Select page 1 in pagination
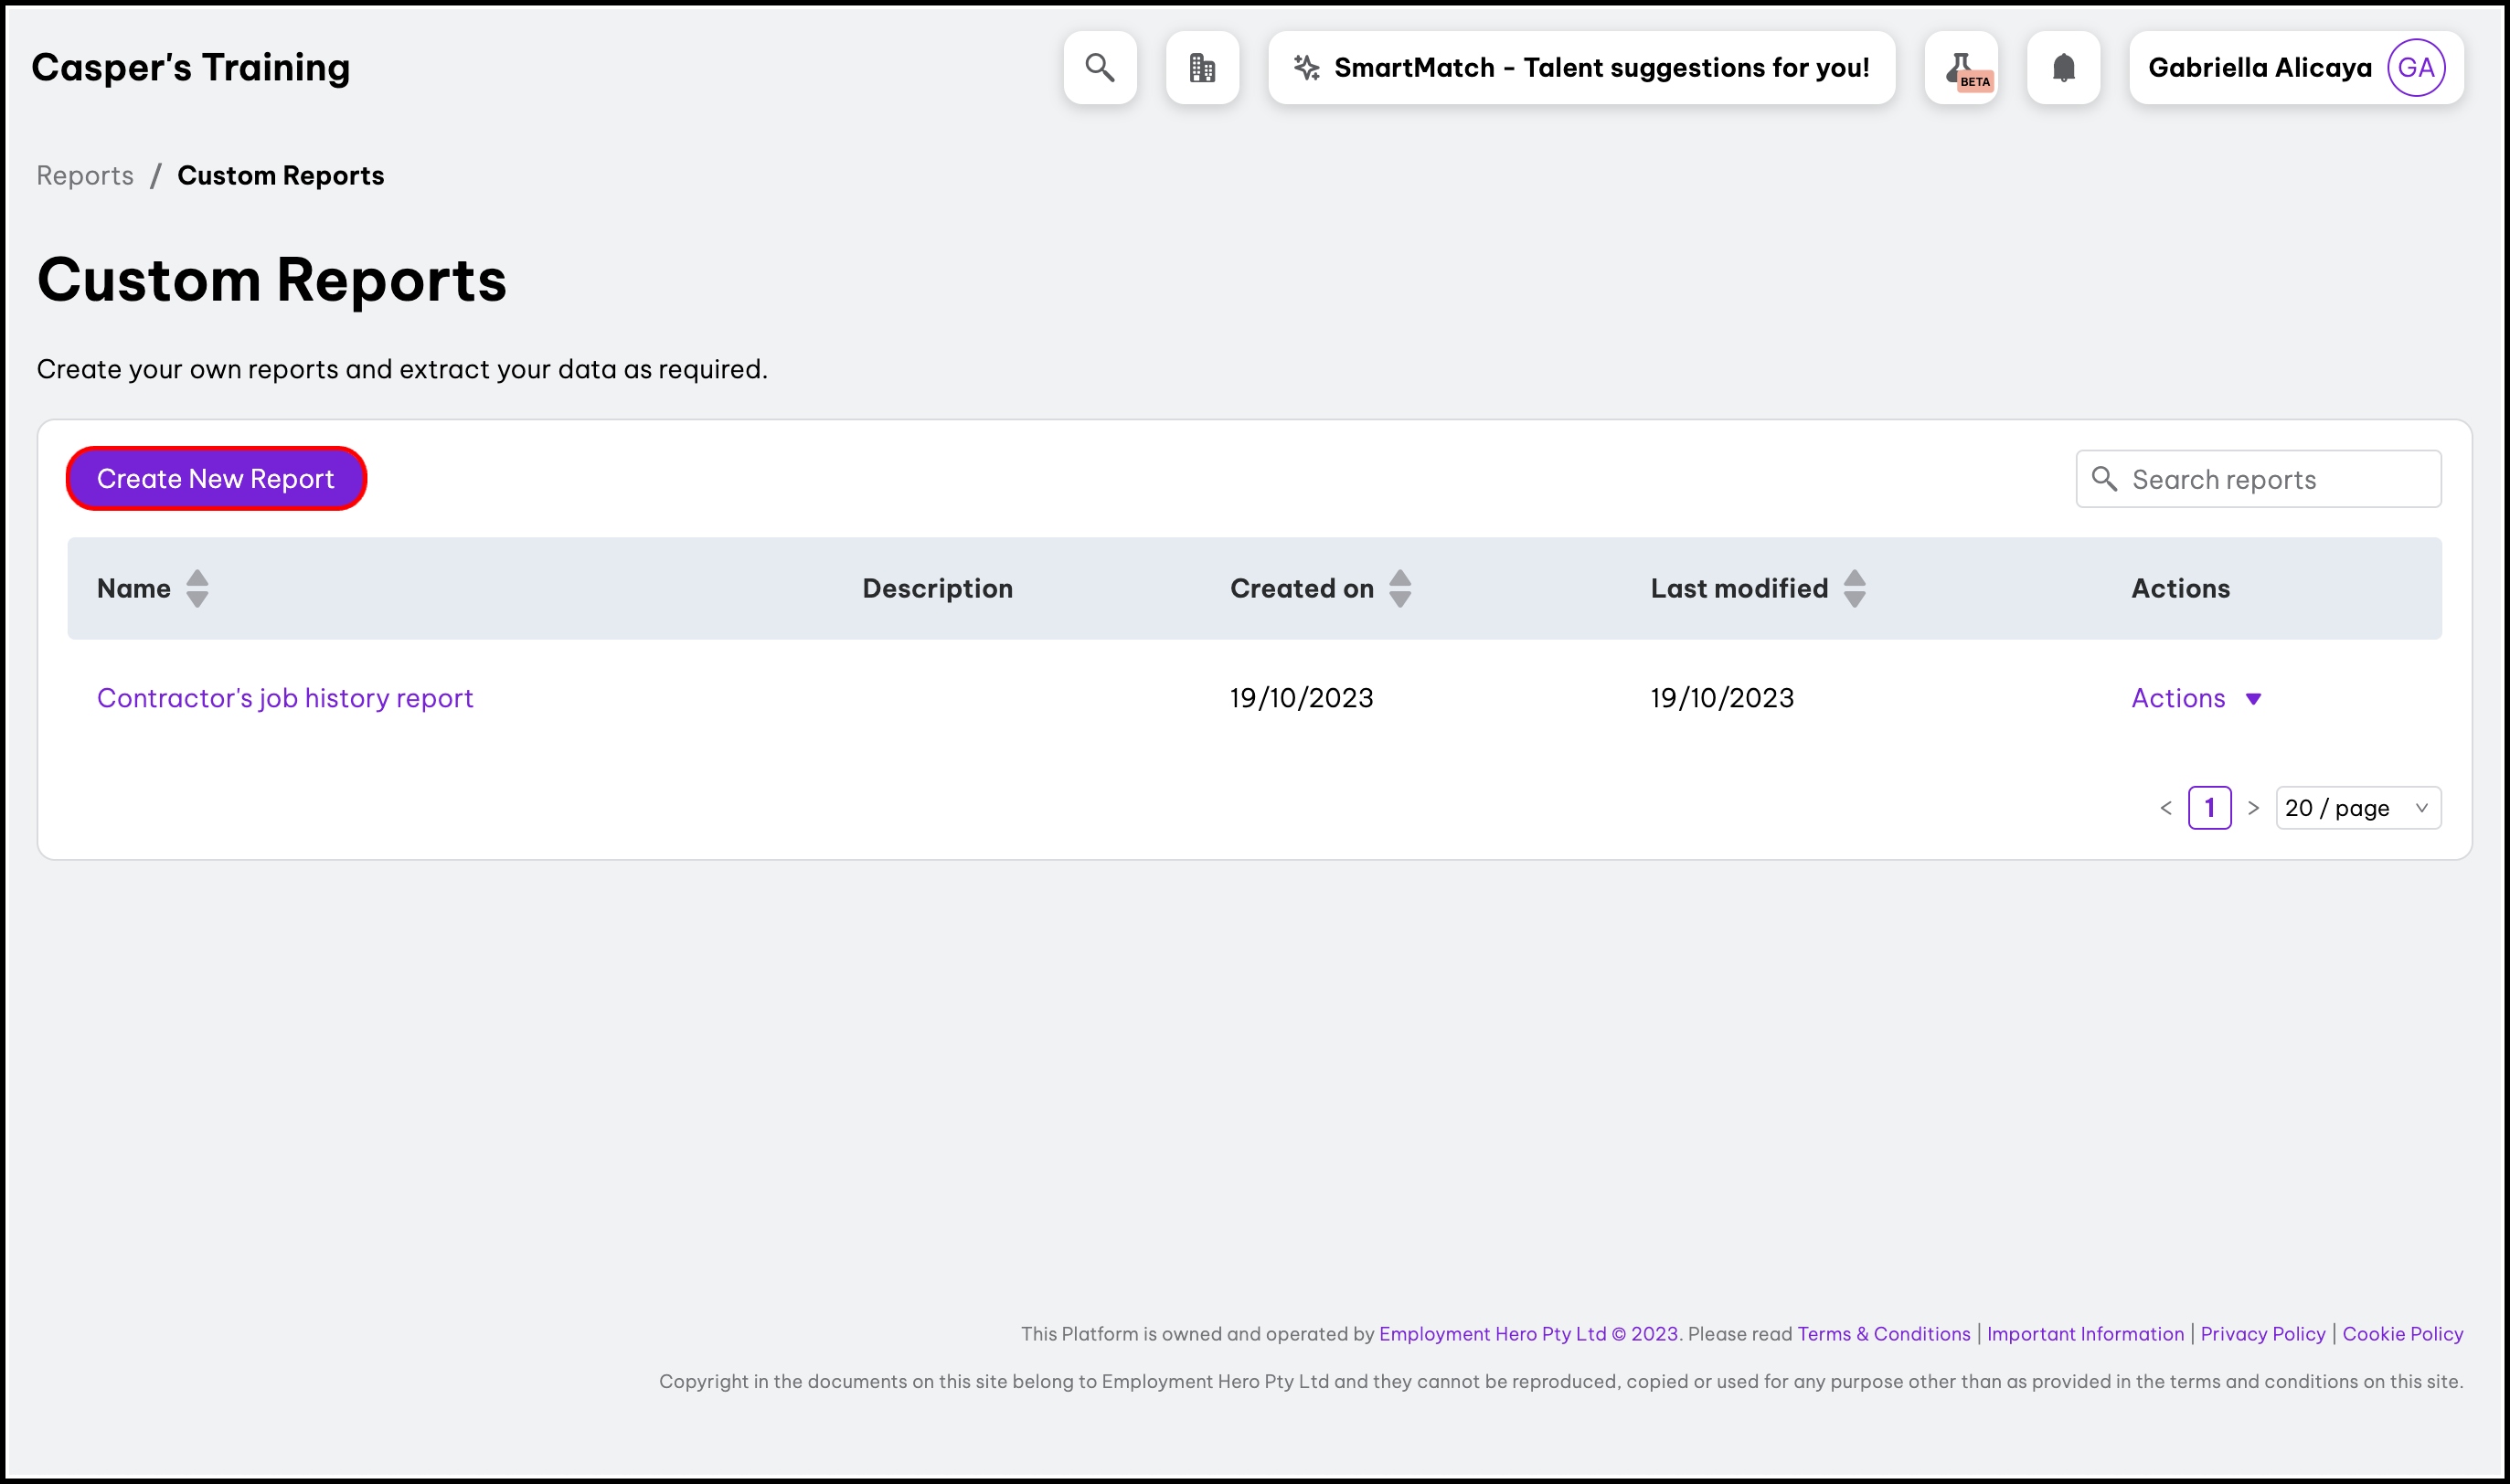 click(2209, 808)
